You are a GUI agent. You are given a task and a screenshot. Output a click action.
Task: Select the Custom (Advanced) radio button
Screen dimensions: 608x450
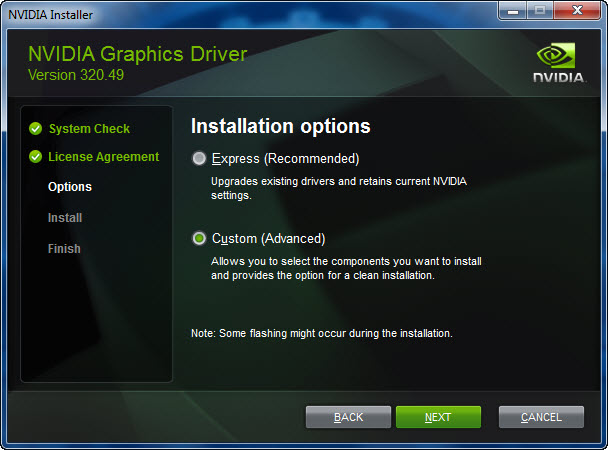tap(199, 238)
